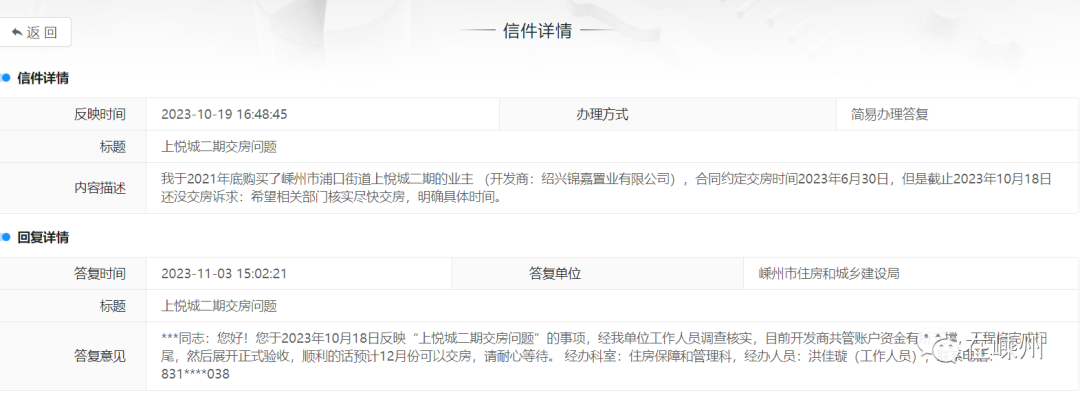This screenshot has width=1080, height=395.
Task: Click the reply text starting ***同志：您好
Action: coord(603,356)
